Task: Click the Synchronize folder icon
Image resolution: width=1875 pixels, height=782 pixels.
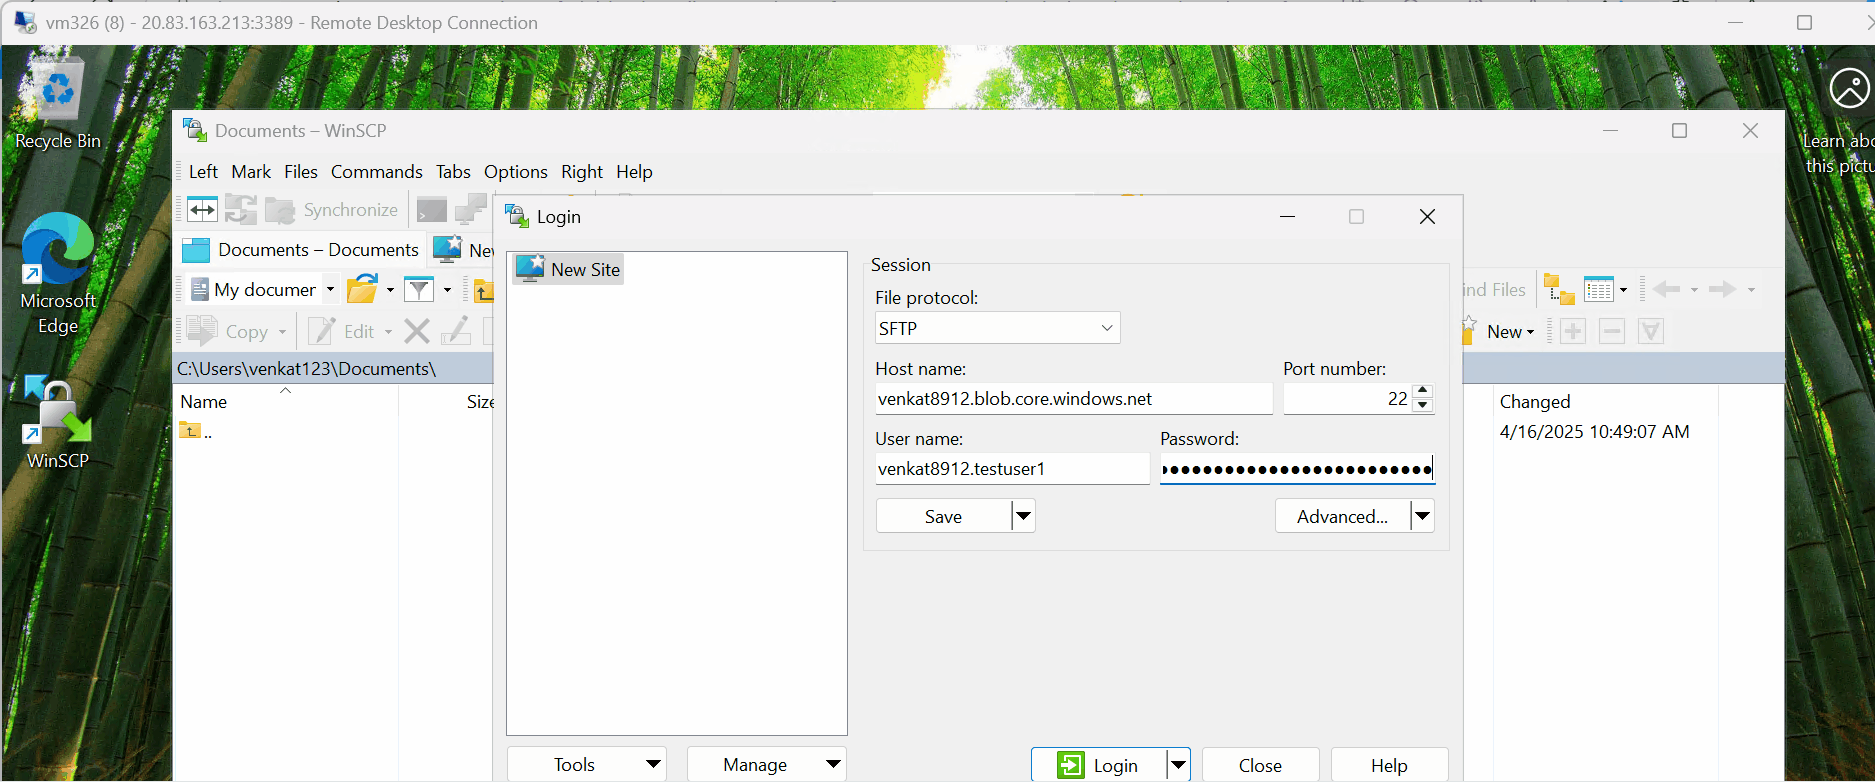Action: [280, 210]
